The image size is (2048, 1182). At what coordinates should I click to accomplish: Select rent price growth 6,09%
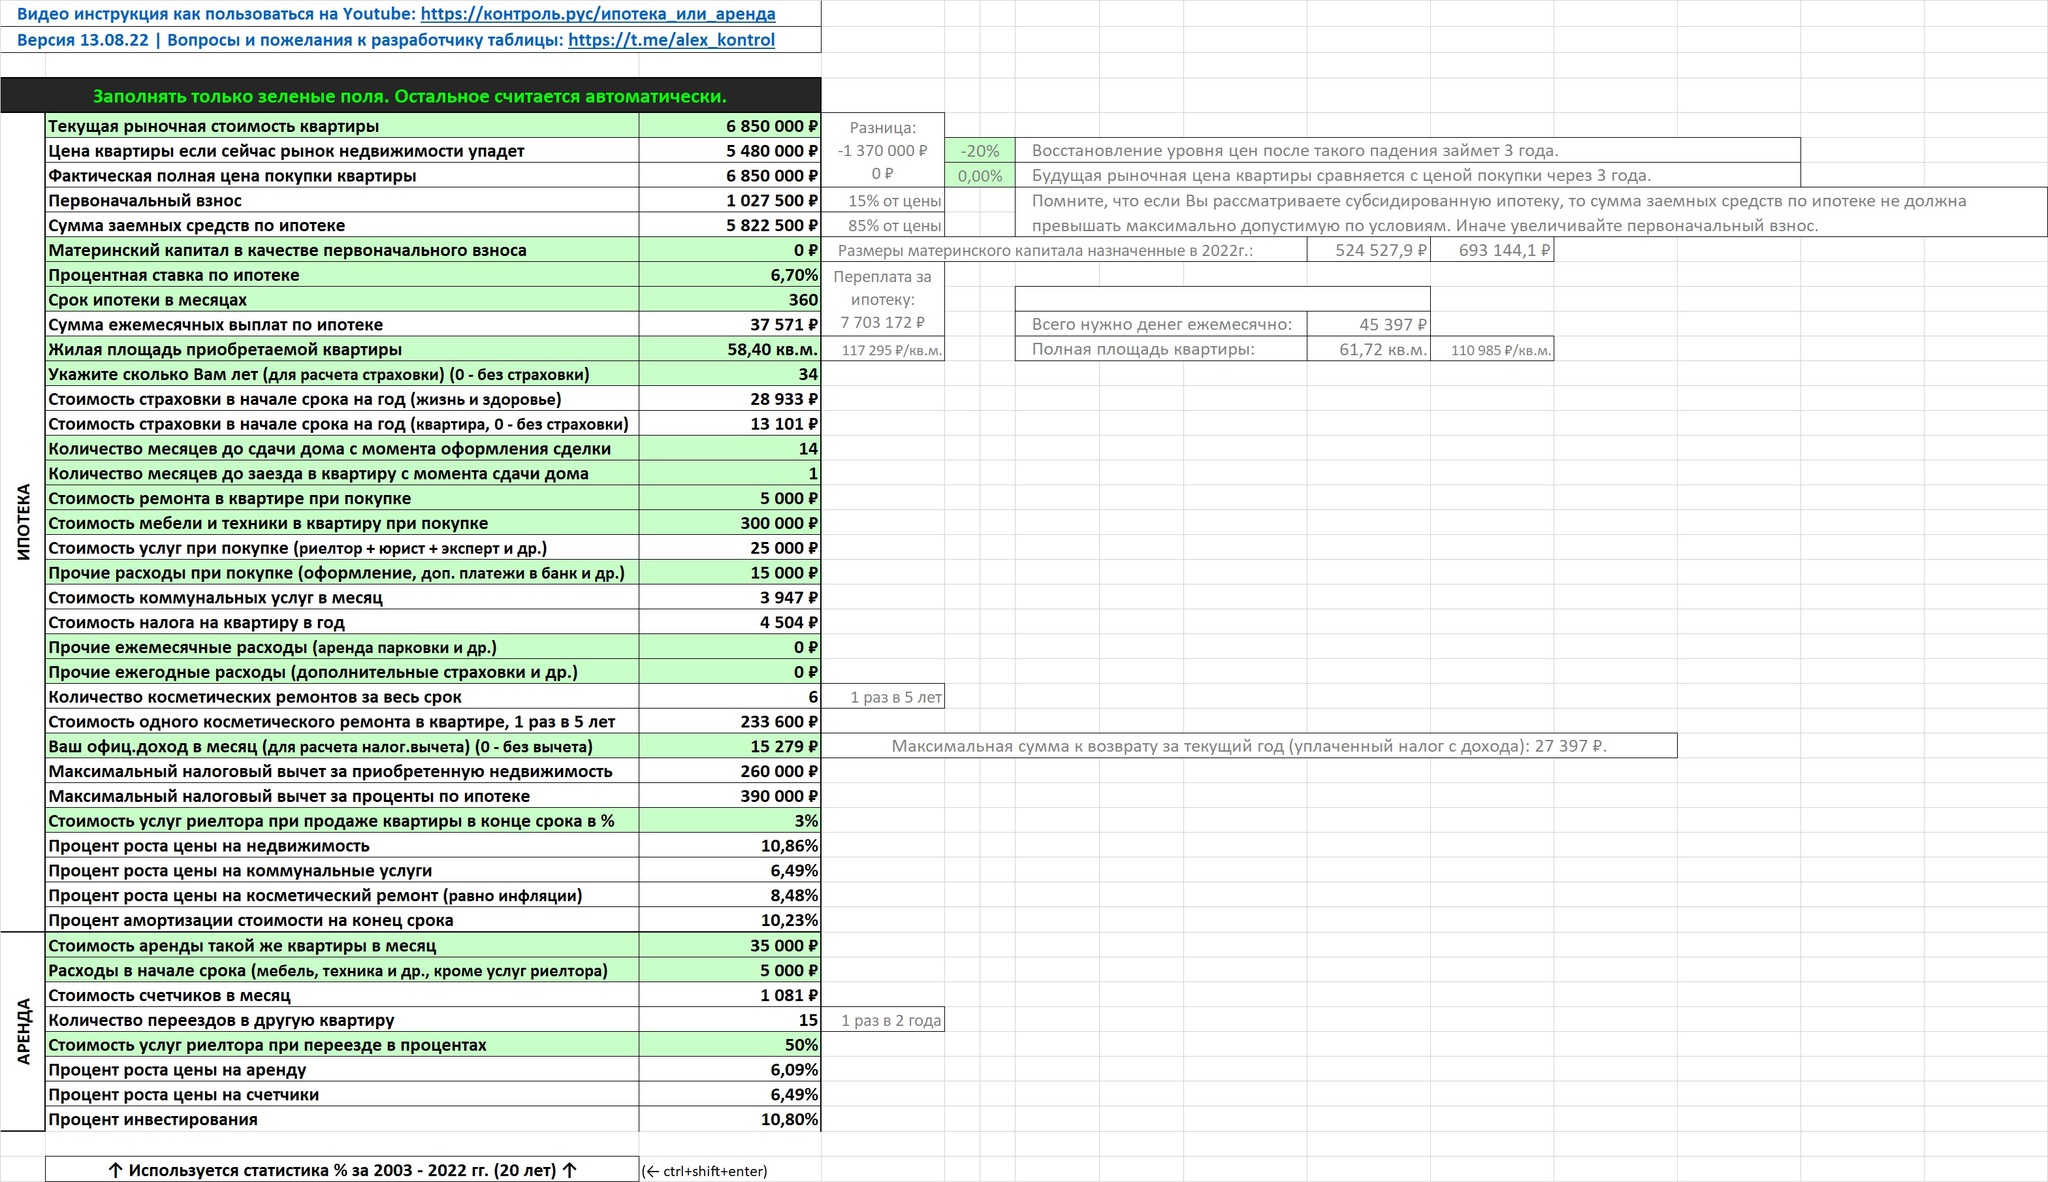[x=730, y=1070]
